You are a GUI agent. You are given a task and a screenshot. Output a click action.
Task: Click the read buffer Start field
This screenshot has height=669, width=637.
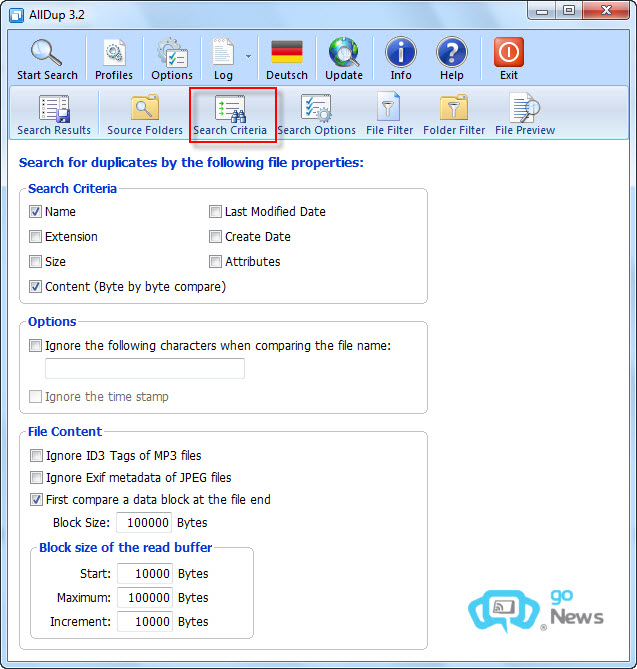(145, 573)
